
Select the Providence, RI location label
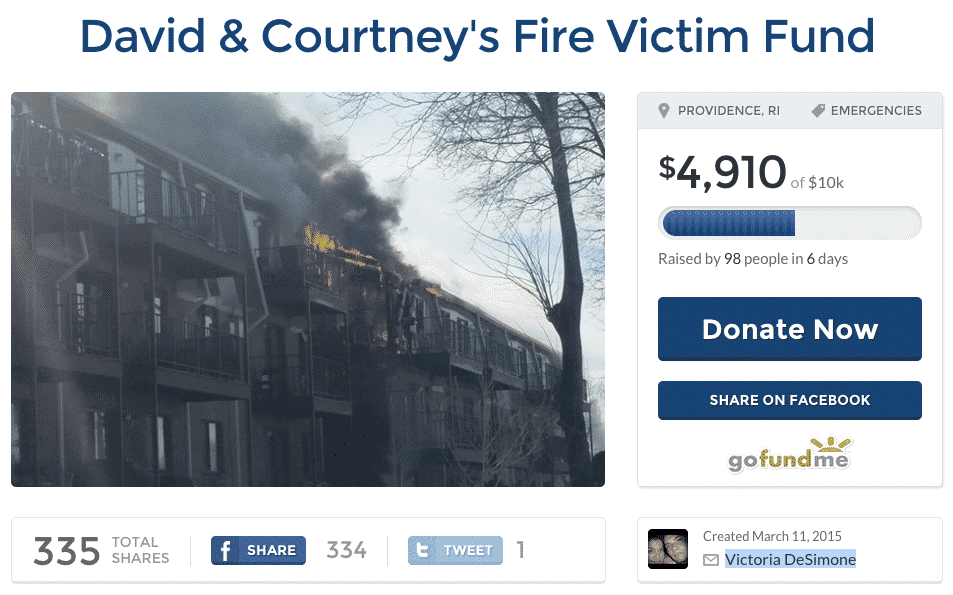coord(729,111)
